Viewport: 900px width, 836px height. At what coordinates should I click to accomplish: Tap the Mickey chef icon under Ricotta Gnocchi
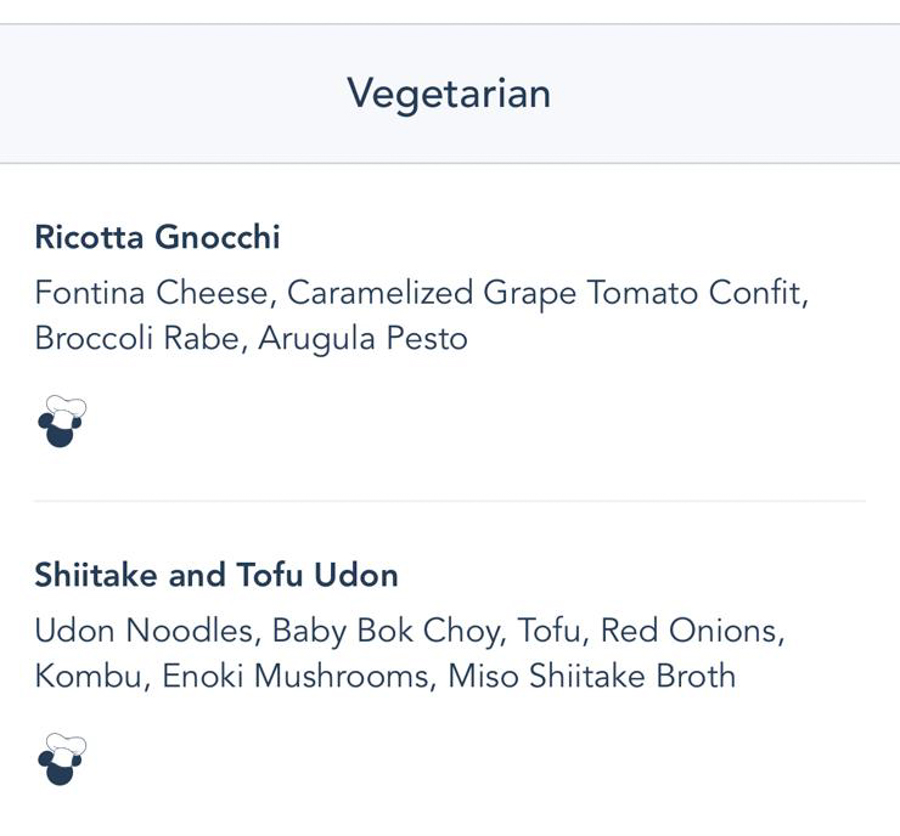(61, 421)
